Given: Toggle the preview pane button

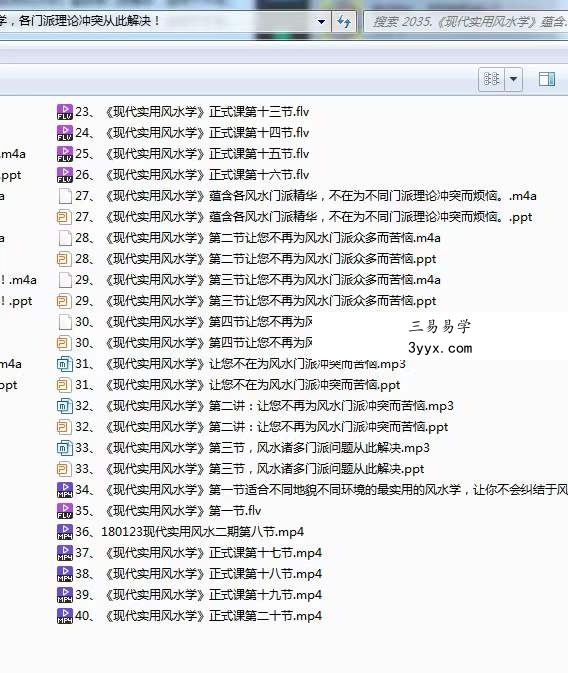Looking at the screenshot, I should [x=547, y=79].
